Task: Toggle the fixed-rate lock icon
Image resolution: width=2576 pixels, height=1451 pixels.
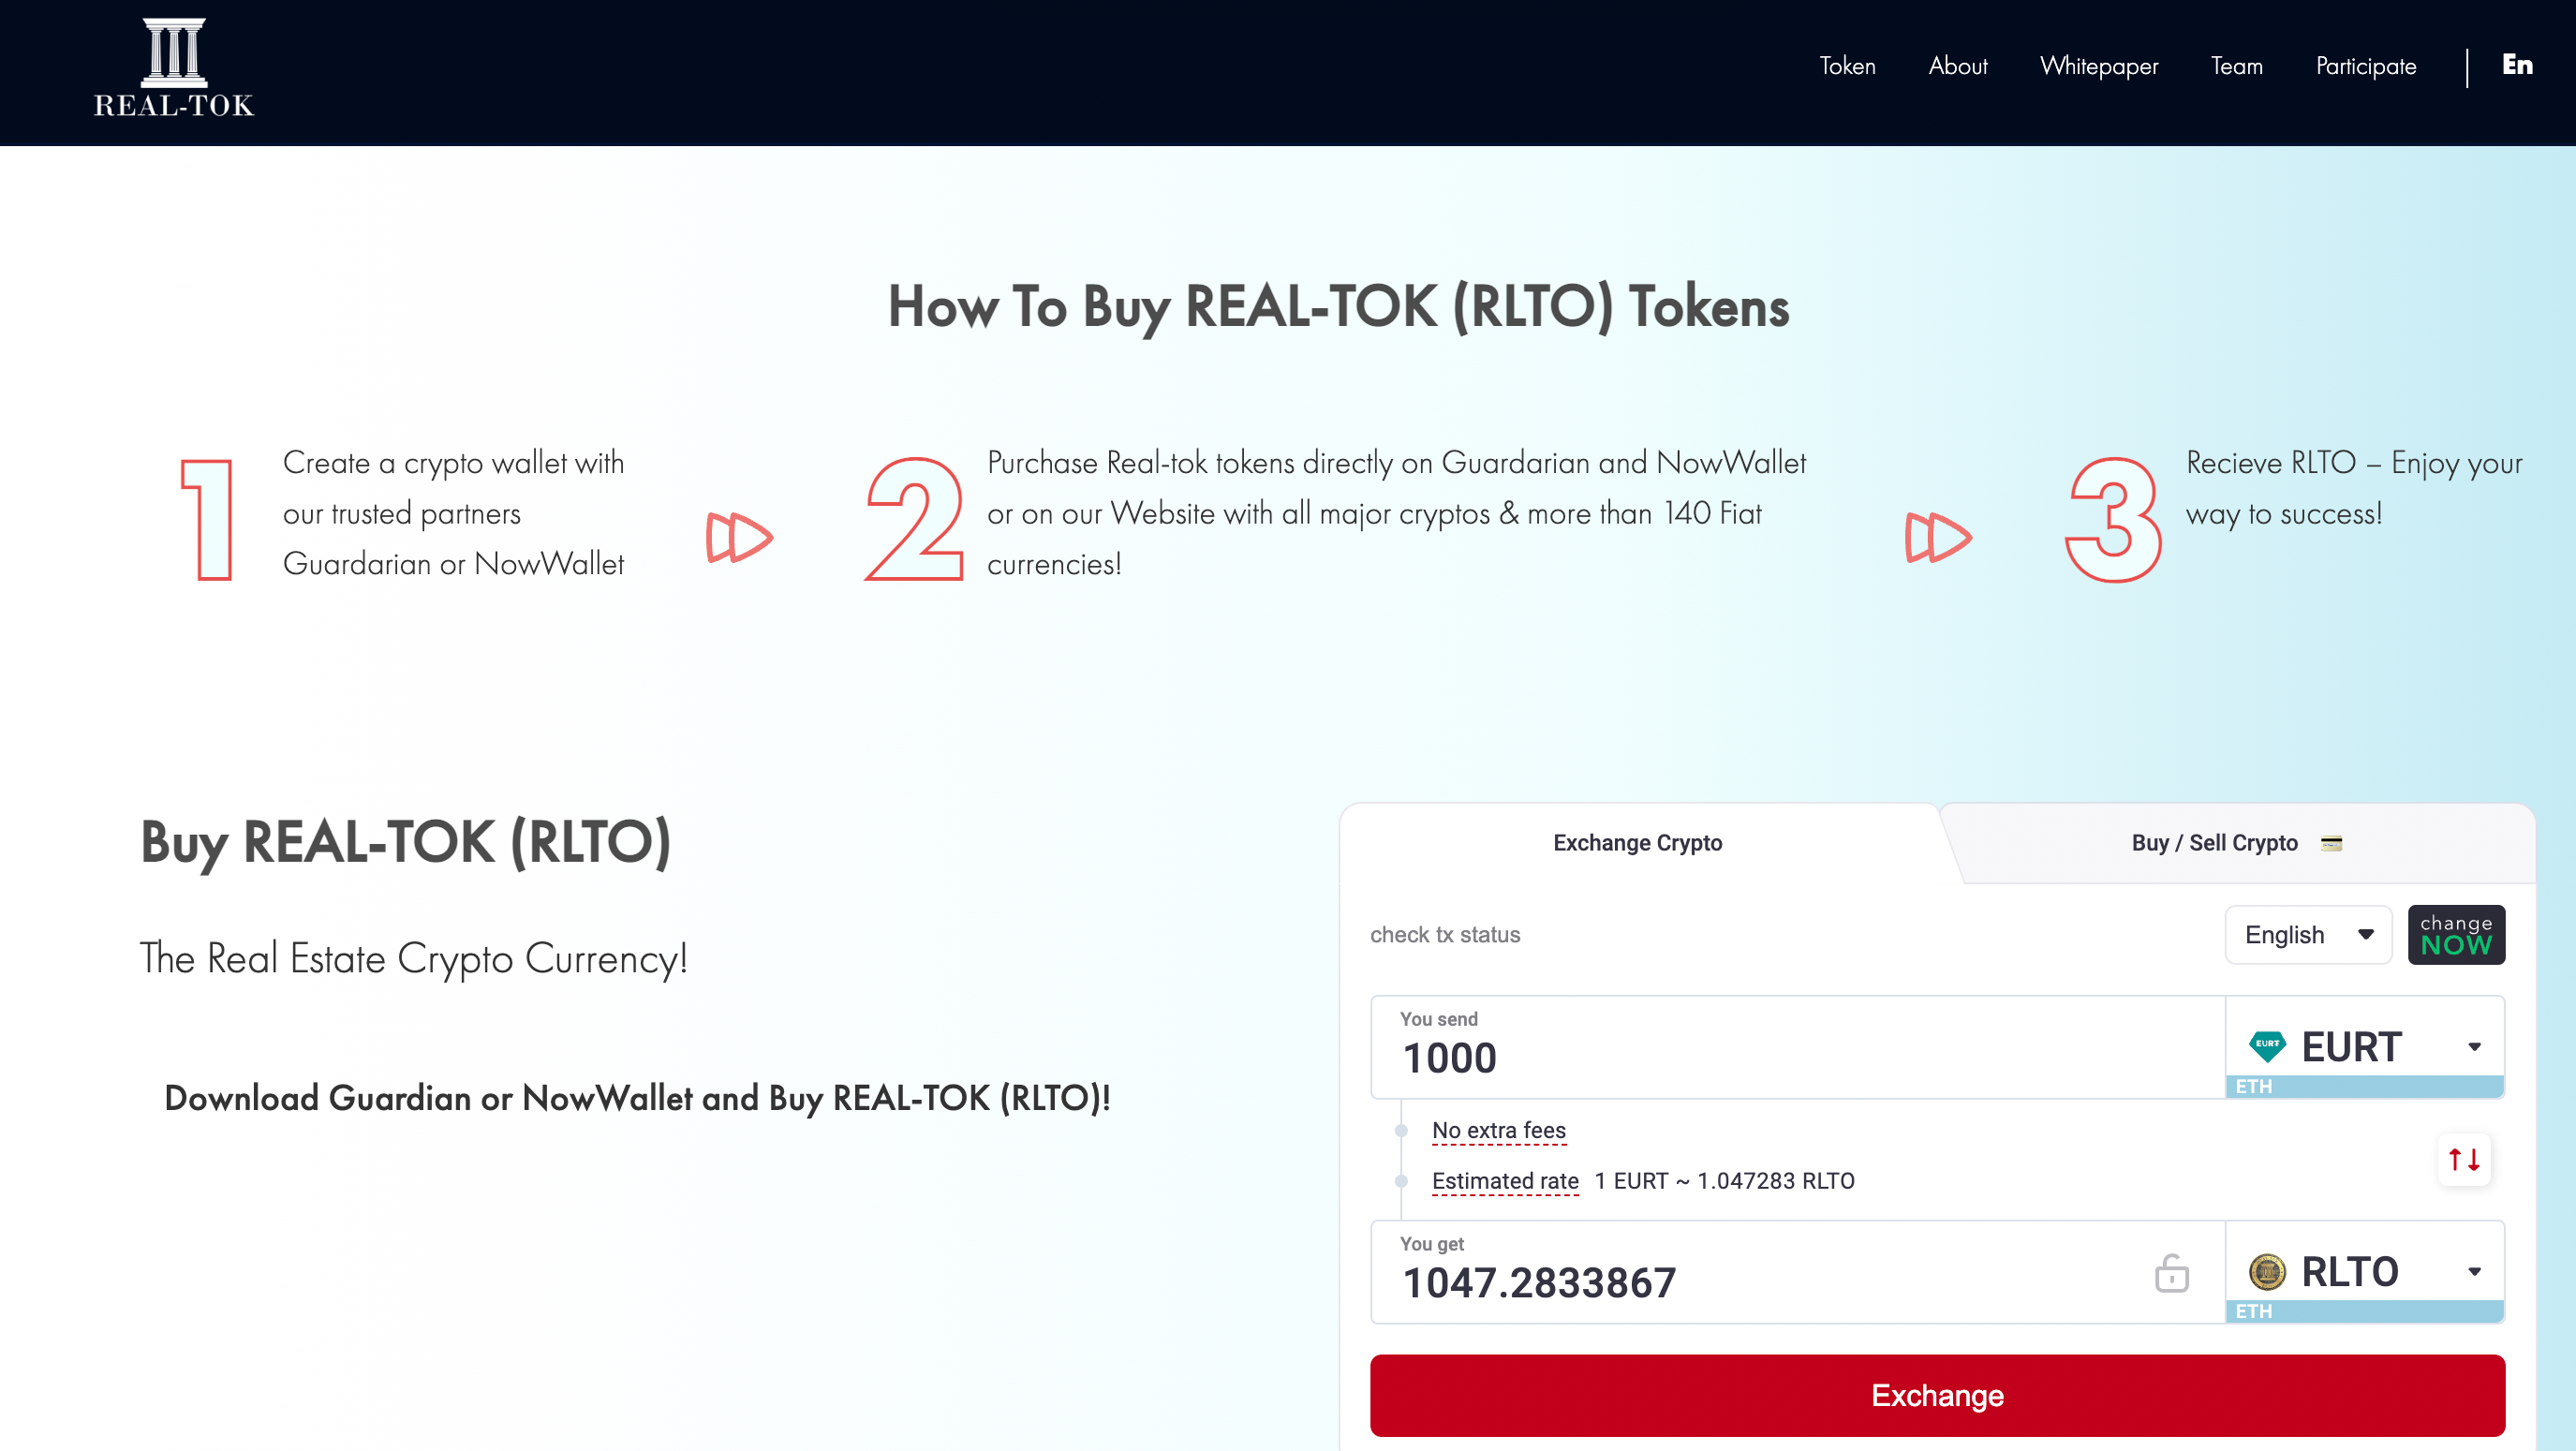Action: (x=2171, y=1272)
